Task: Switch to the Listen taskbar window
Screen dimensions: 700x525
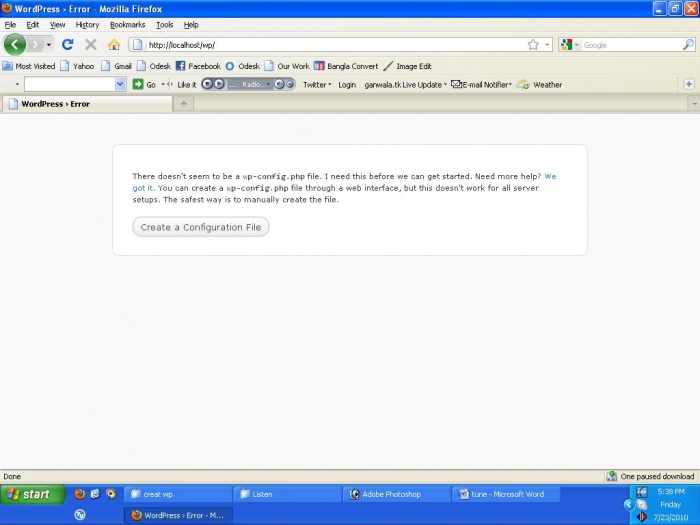Action: [287, 494]
